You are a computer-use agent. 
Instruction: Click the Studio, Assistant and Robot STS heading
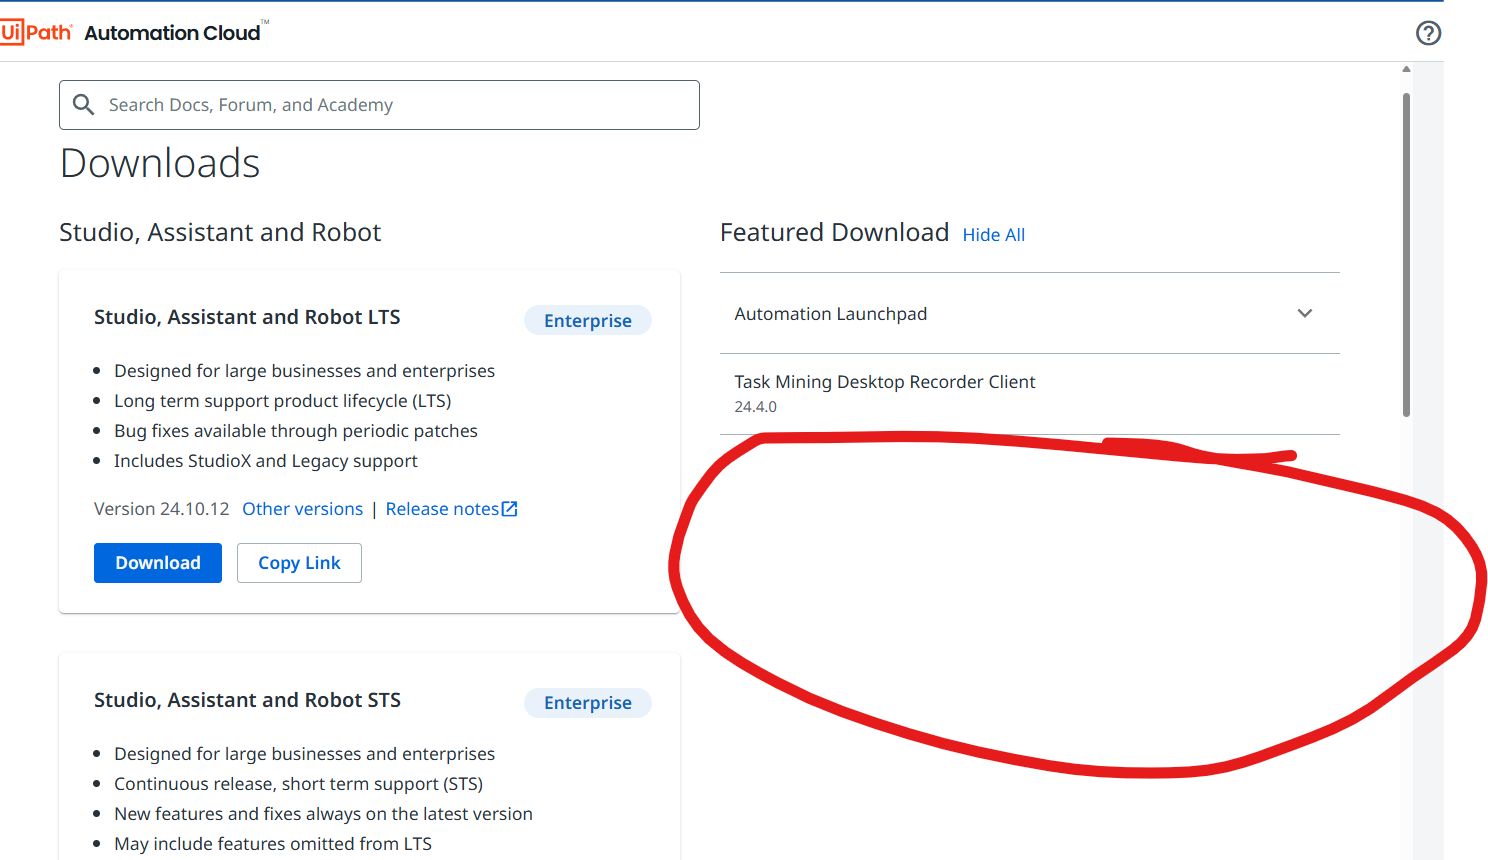coord(247,700)
